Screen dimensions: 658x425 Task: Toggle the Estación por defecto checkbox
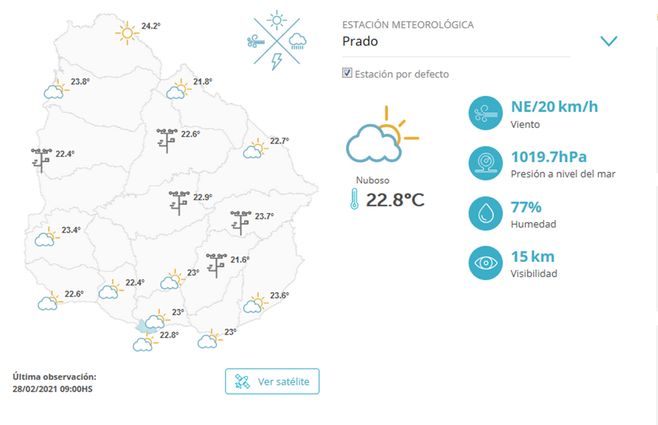(x=347, y=73)
